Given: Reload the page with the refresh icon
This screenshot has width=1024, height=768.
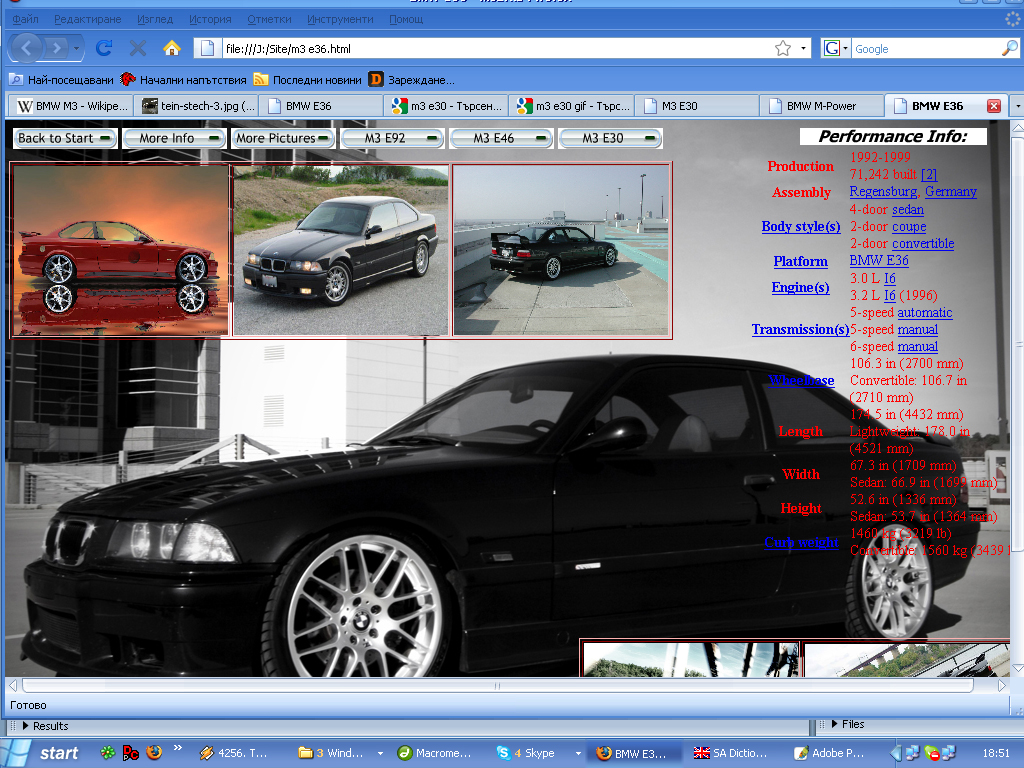Looking at the screenshot, I should (104, 48).
